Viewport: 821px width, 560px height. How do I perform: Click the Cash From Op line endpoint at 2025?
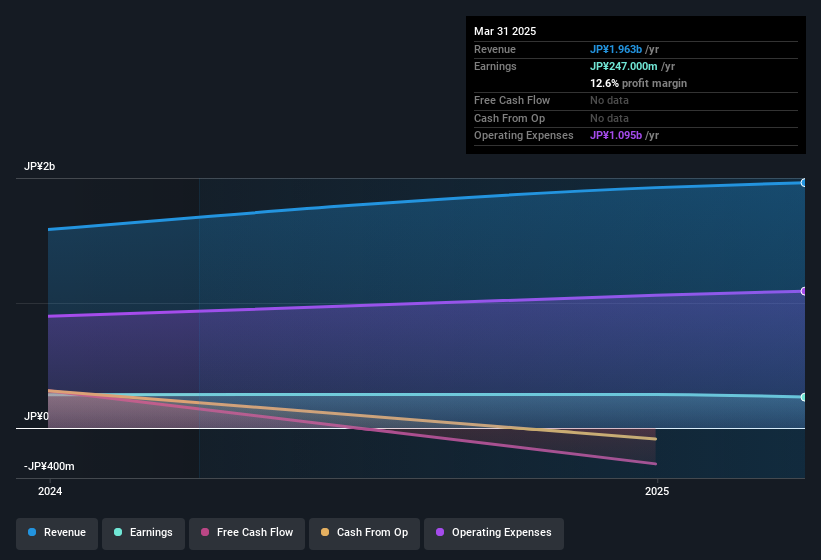click(x=655, y=439)
